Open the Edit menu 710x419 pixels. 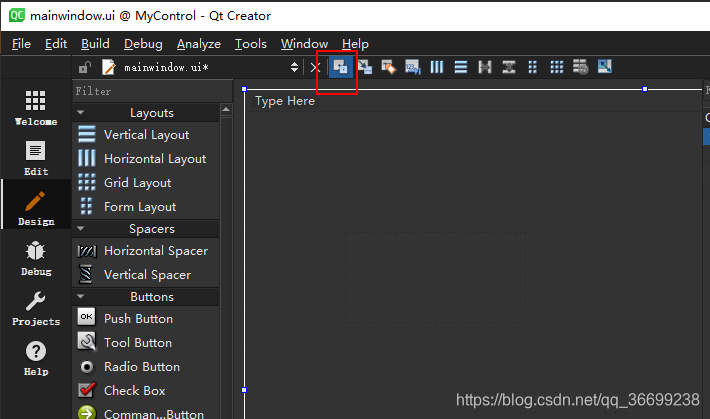point(56,44)
